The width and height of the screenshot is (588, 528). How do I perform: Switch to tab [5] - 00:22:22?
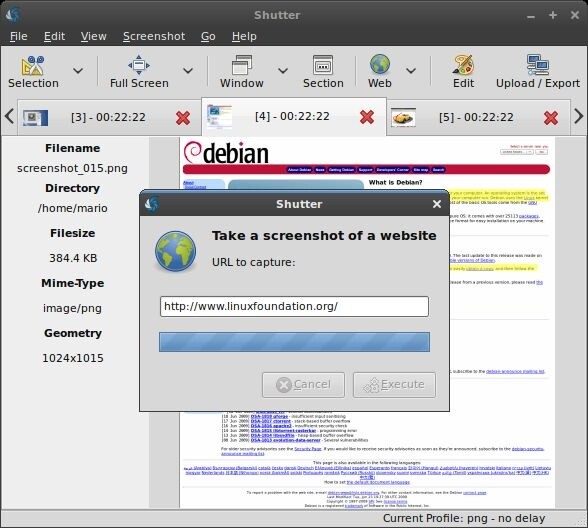476,117
